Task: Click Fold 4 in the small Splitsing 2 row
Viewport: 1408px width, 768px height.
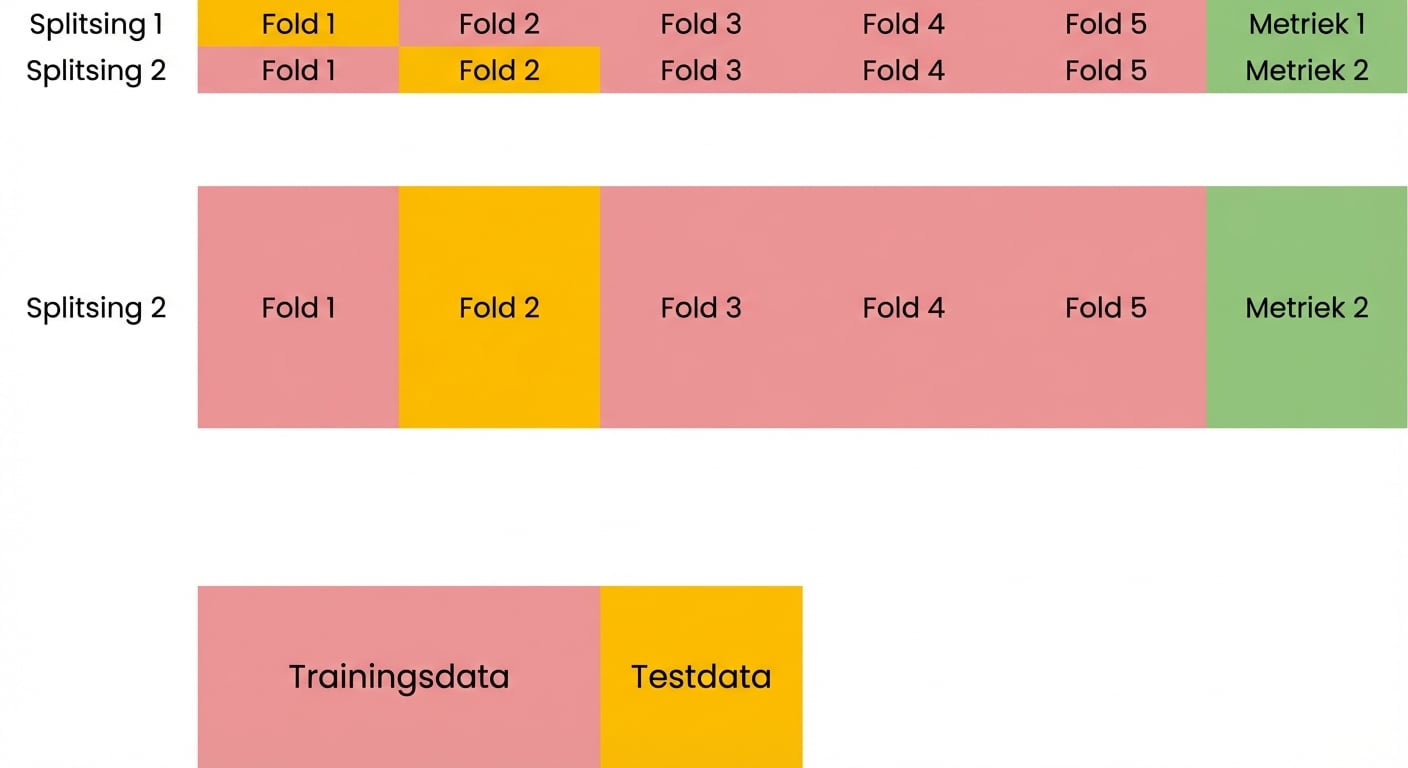Action: [903, 70]
